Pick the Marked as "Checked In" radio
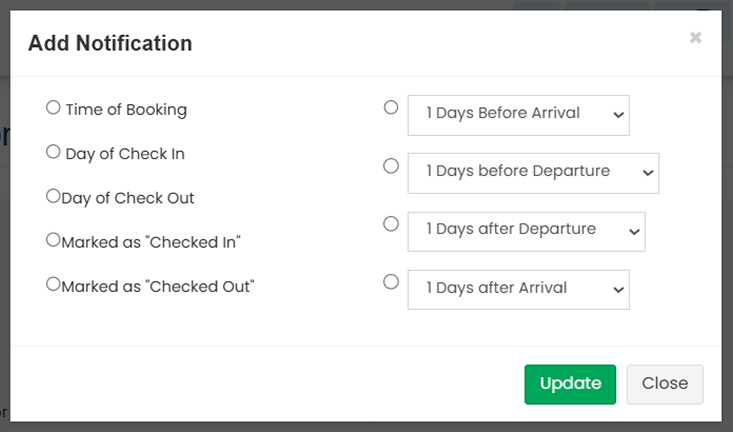The image size is (733, 432). click(53, 240)
